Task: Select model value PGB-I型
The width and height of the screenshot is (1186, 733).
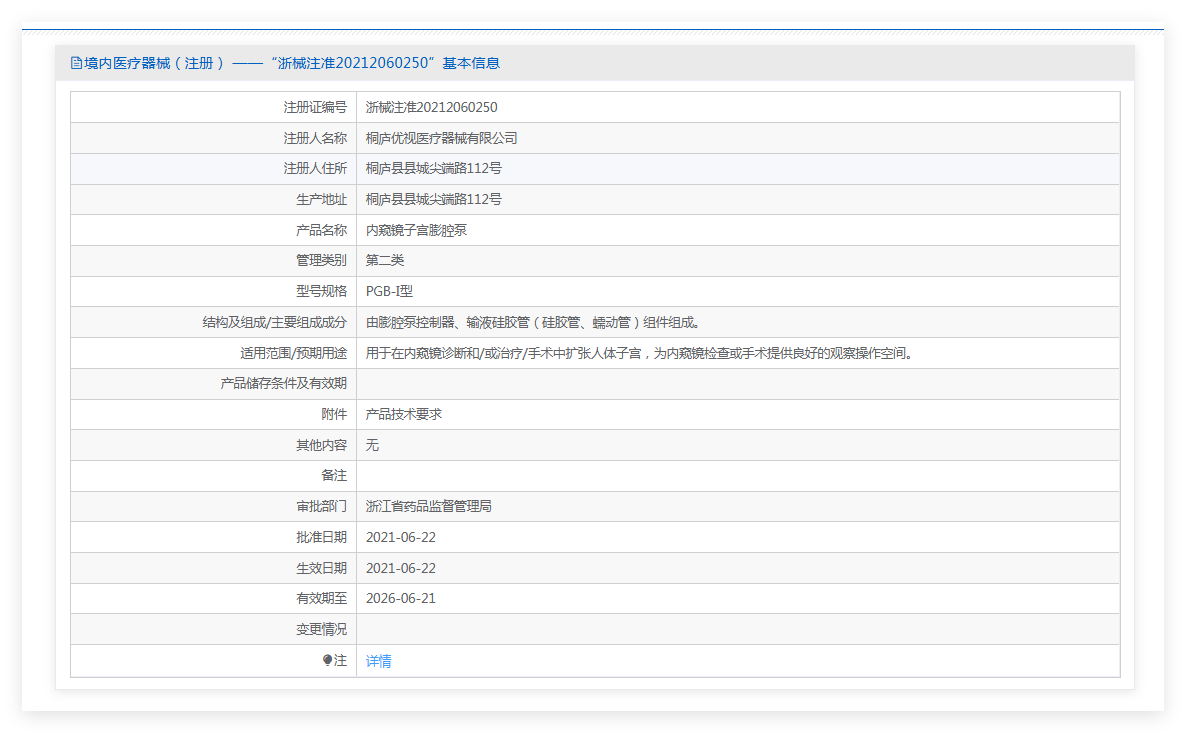Action: point(390,291)
